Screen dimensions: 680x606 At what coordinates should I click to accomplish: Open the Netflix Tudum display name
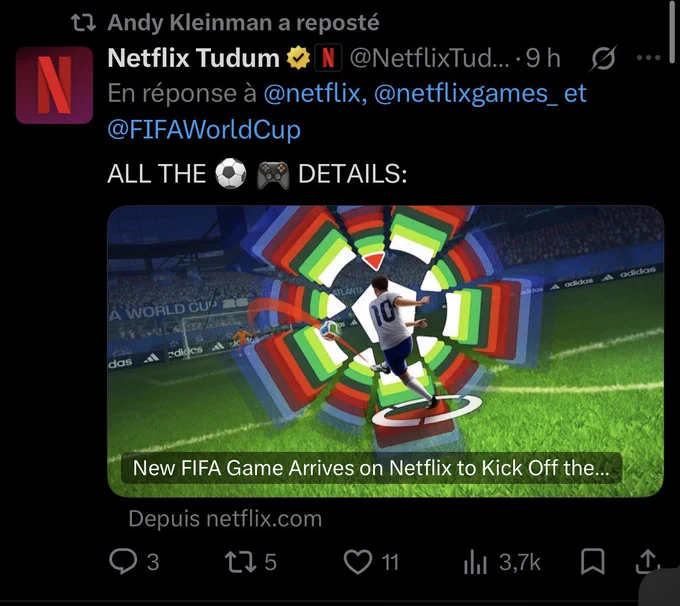pos(193,58)
